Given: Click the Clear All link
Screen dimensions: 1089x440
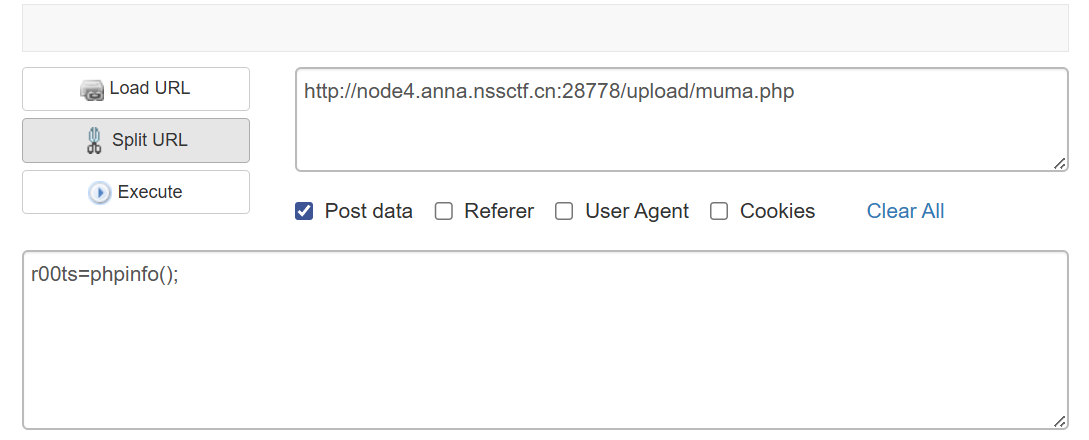Looking at the screenshot, I should point(905,211).
